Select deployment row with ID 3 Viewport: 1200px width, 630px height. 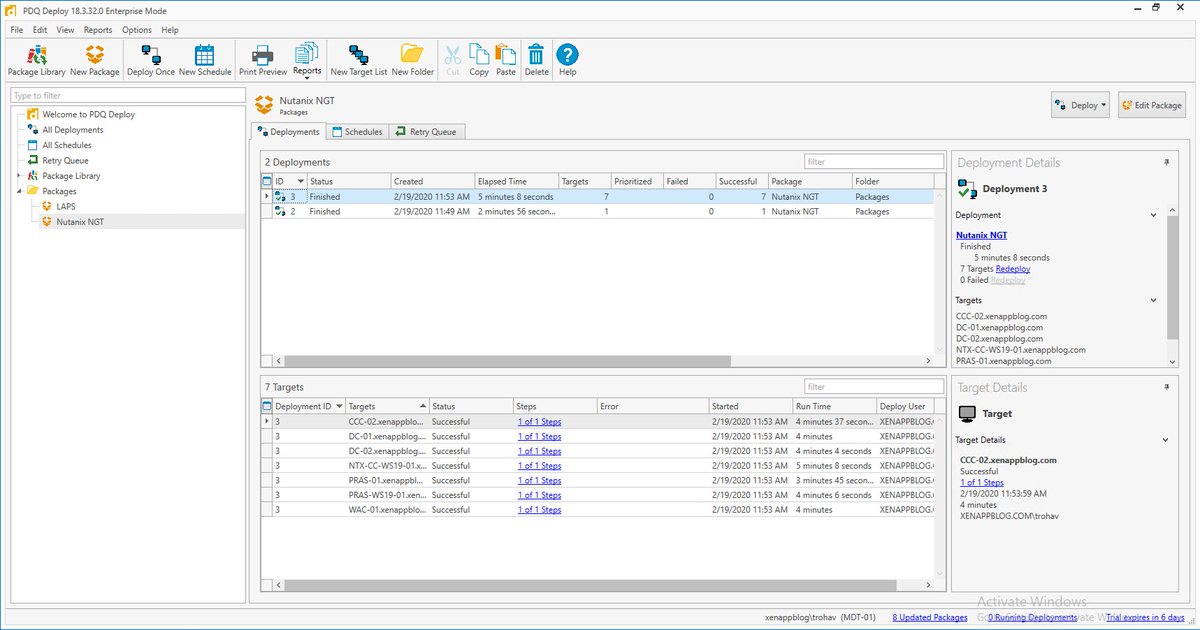coord(597,197)
